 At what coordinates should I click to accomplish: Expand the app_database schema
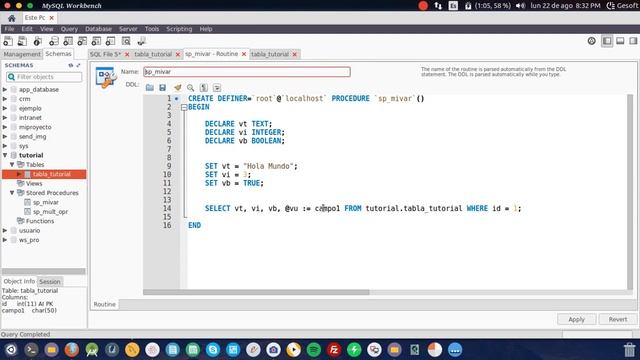[x=5, y=89]
